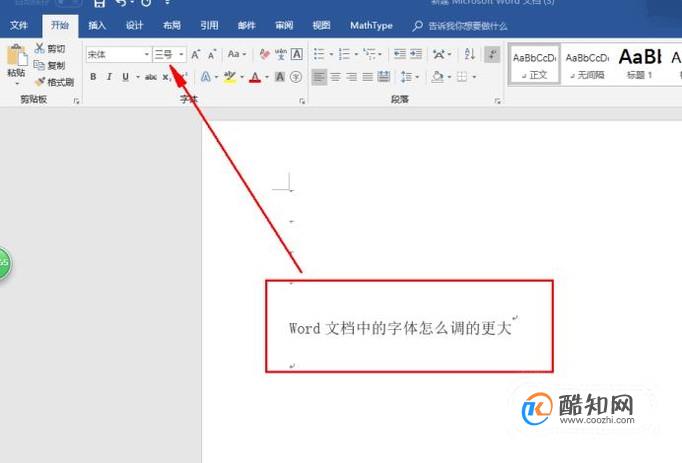682x463 pixels.
Task: Switch to the Mailings (邮件) tab
Action: (x=246, y=25)
